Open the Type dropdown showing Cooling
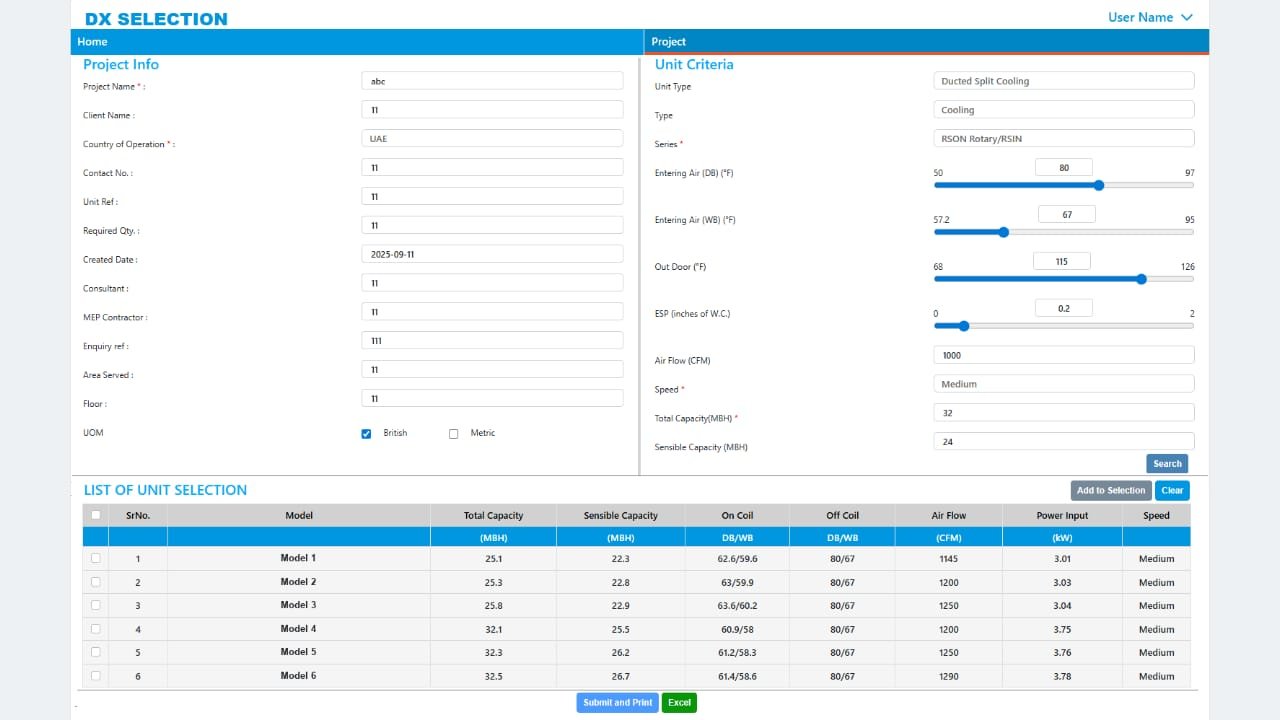Image resolution: width=1280 pixels, height=720 pixels. pyautogui.click(x=1064, y=110)
